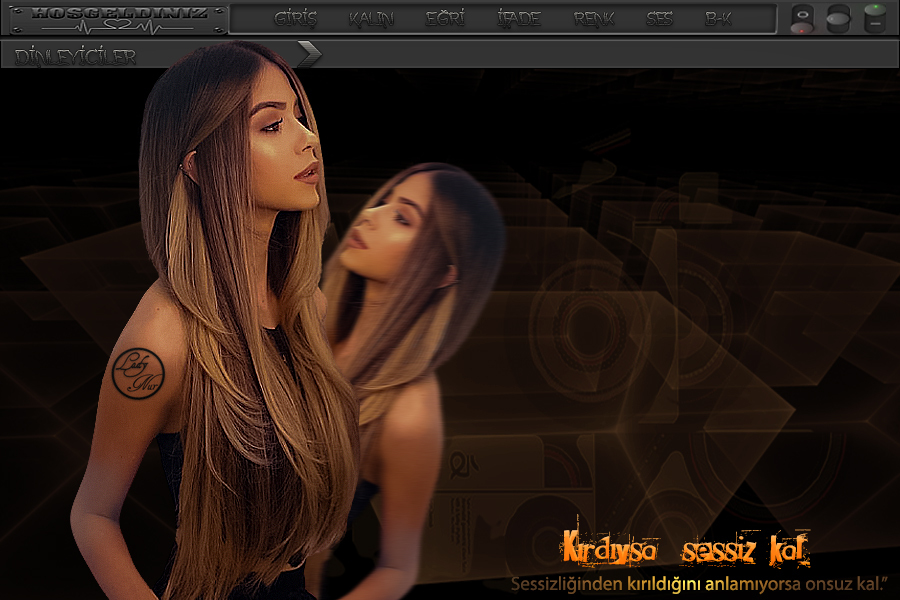Viewport: 900px width, 600px height.
Task: Click the 'Sessizliğinden kırıldığını' quote line
Action: pyautogui.click(x=700, y=583)
